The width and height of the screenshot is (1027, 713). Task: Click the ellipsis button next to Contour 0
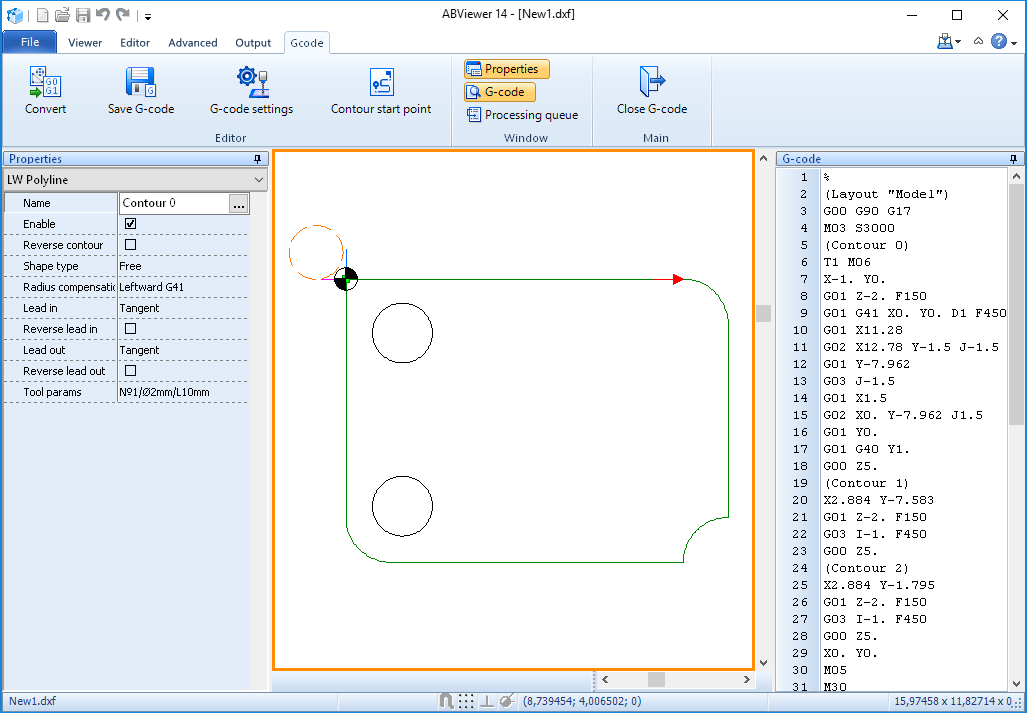pos(238,204)
